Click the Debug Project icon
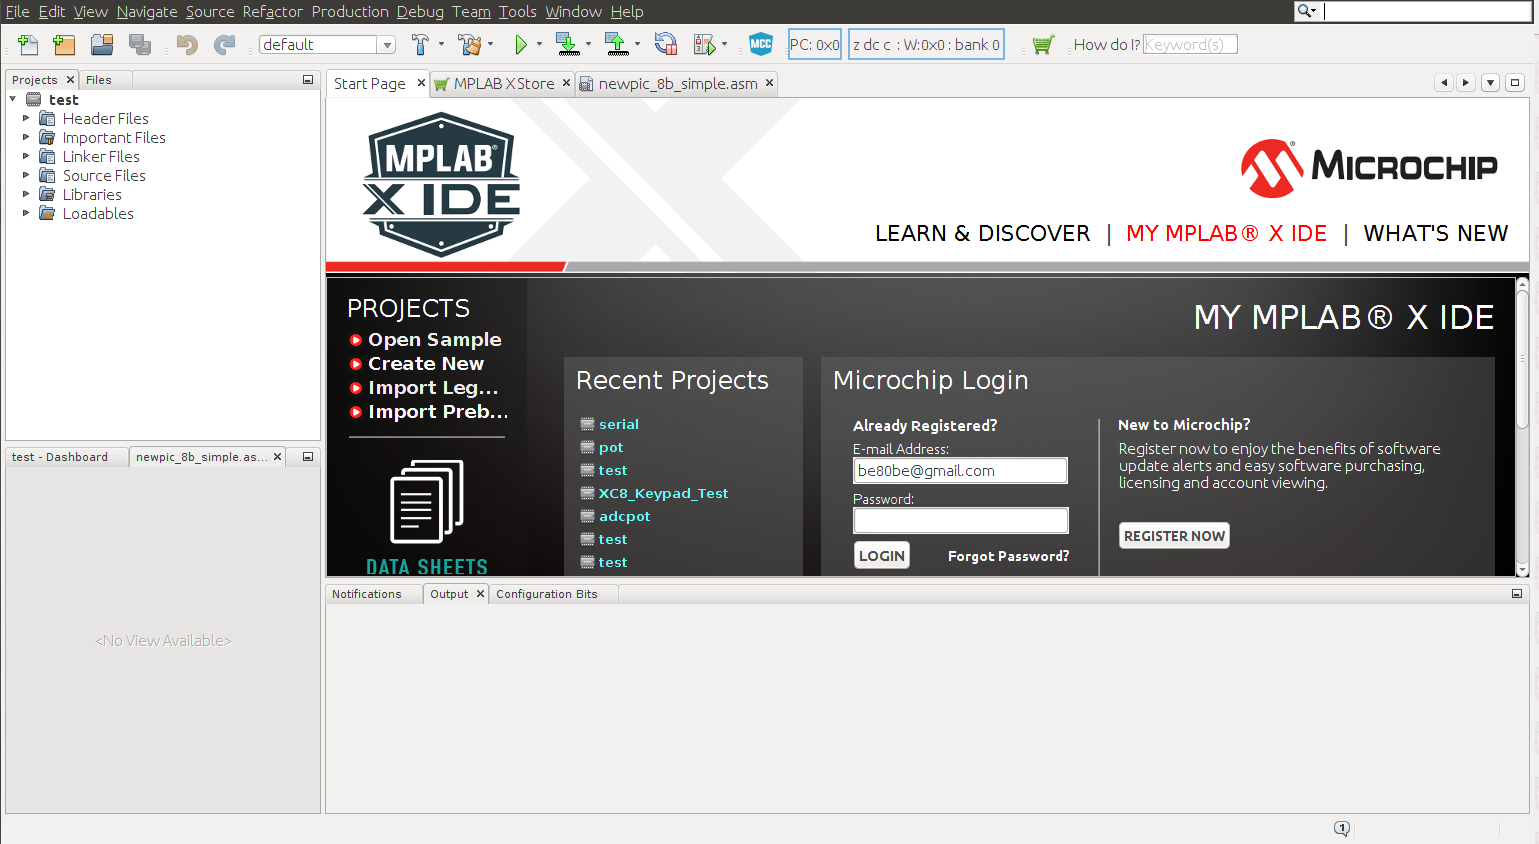1539x844 pixels. 704,45
